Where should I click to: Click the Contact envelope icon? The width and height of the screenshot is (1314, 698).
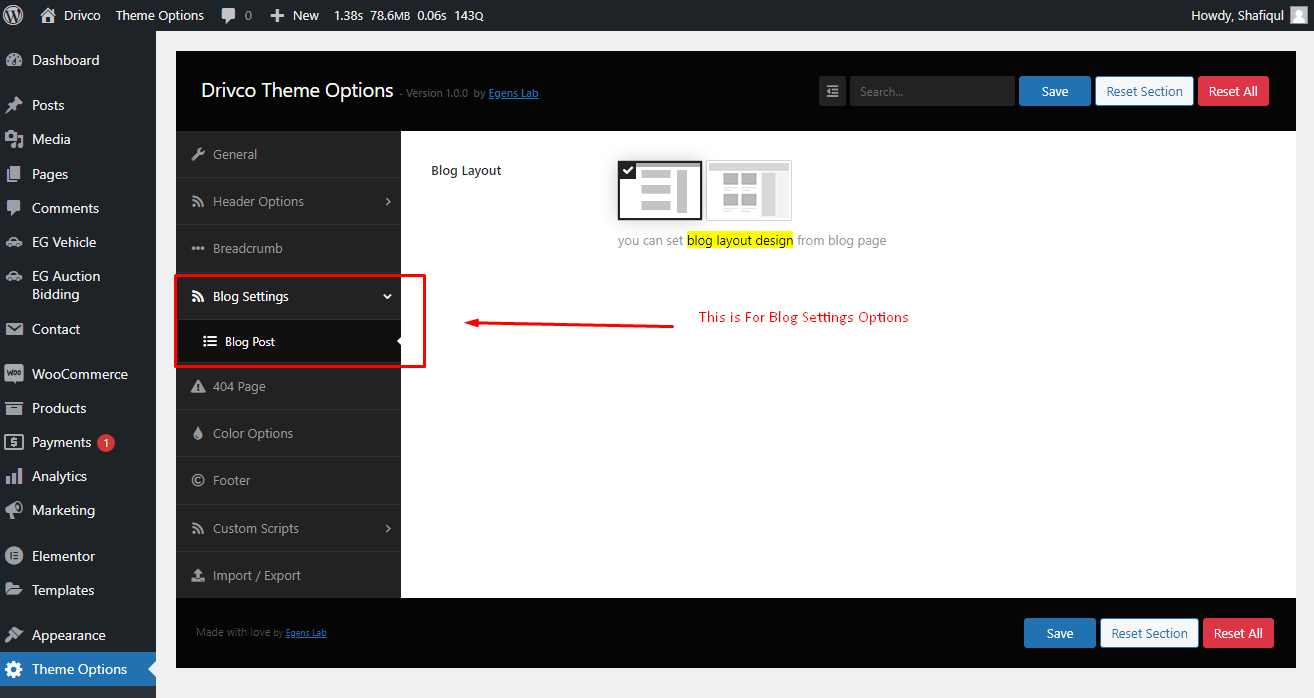coord(14,329)
